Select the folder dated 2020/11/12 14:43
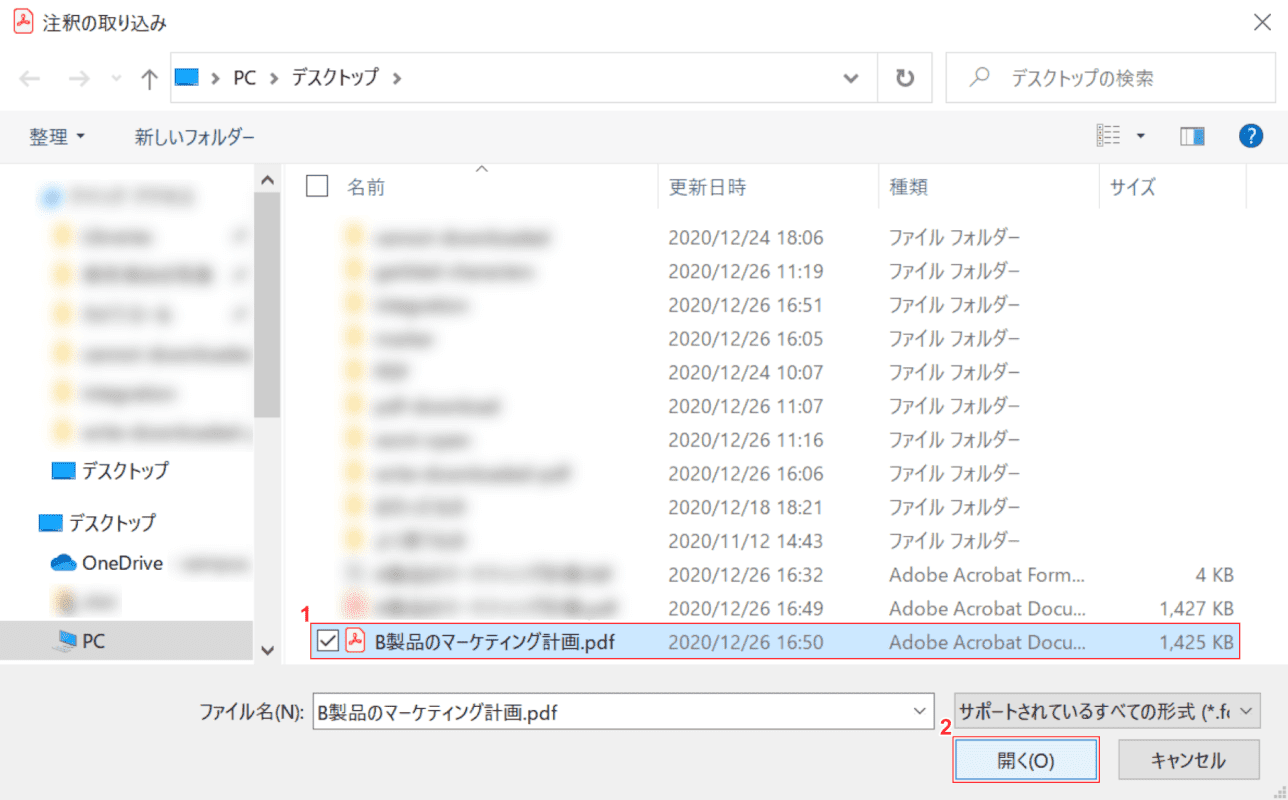Screen dimensions: 1288x800 [x=774, y=541]
